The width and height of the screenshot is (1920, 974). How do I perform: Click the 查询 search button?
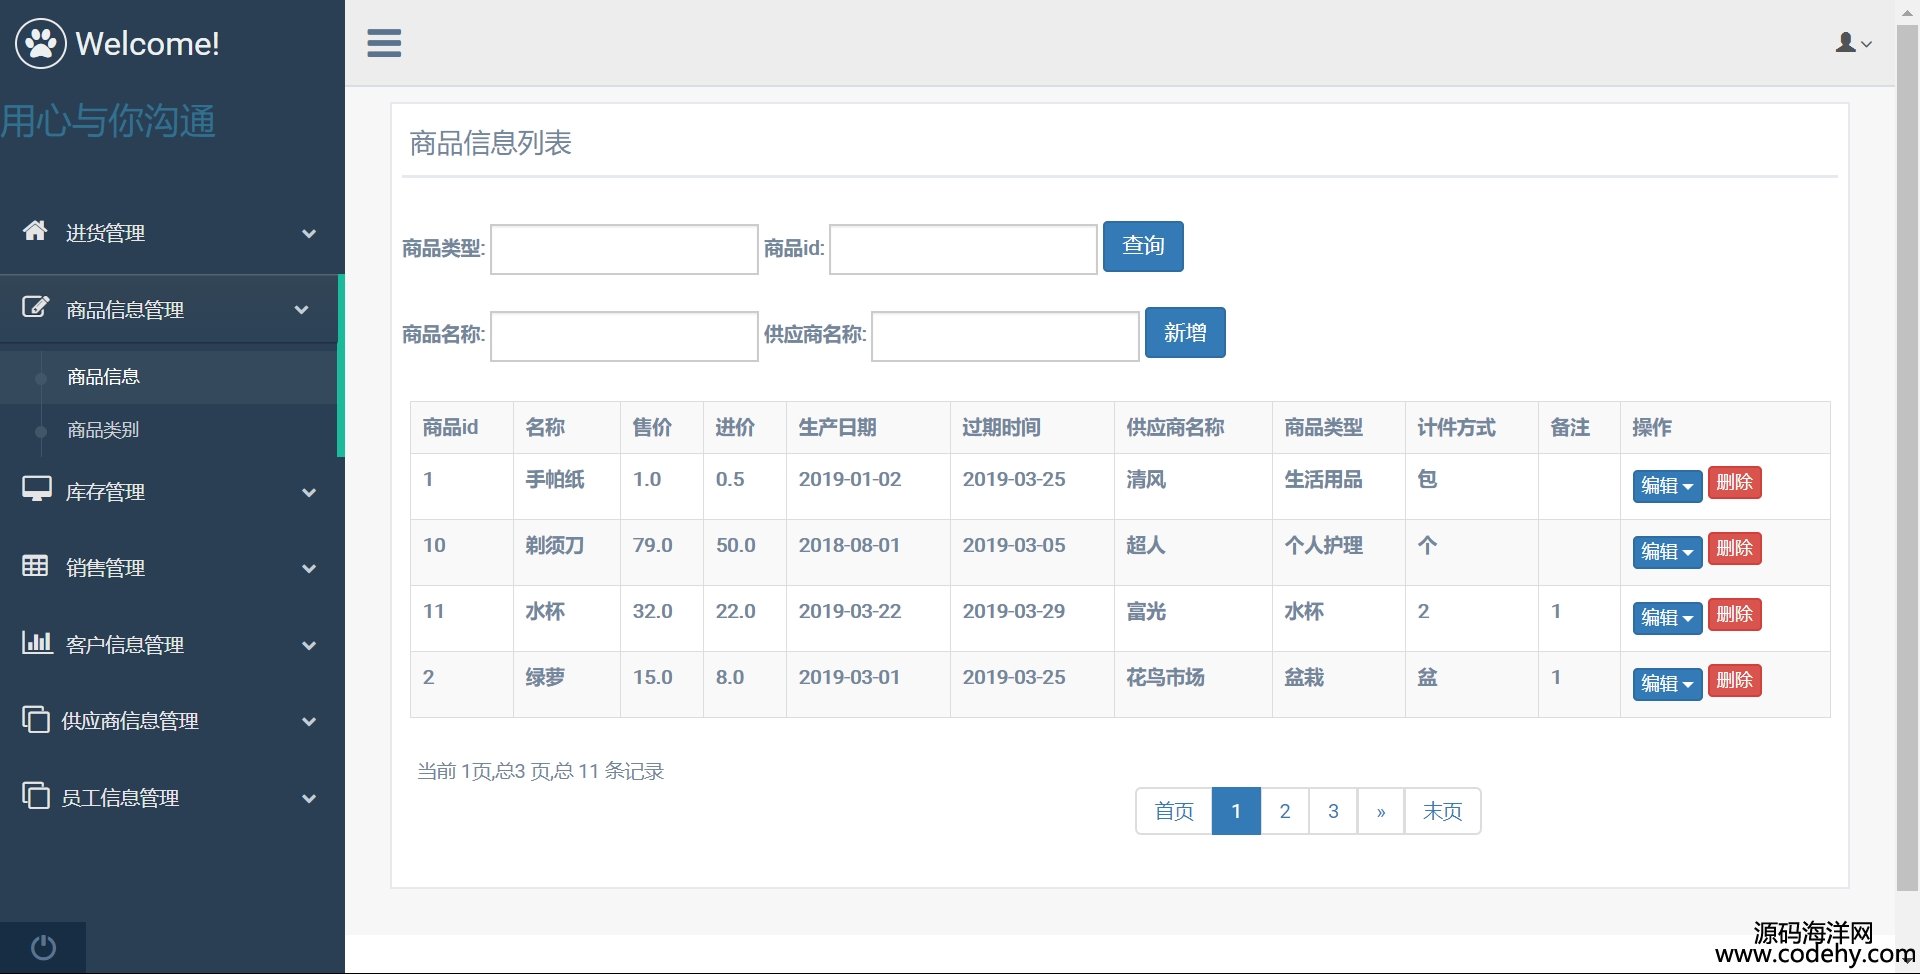pyautogui.click(x=1143, y=246)
